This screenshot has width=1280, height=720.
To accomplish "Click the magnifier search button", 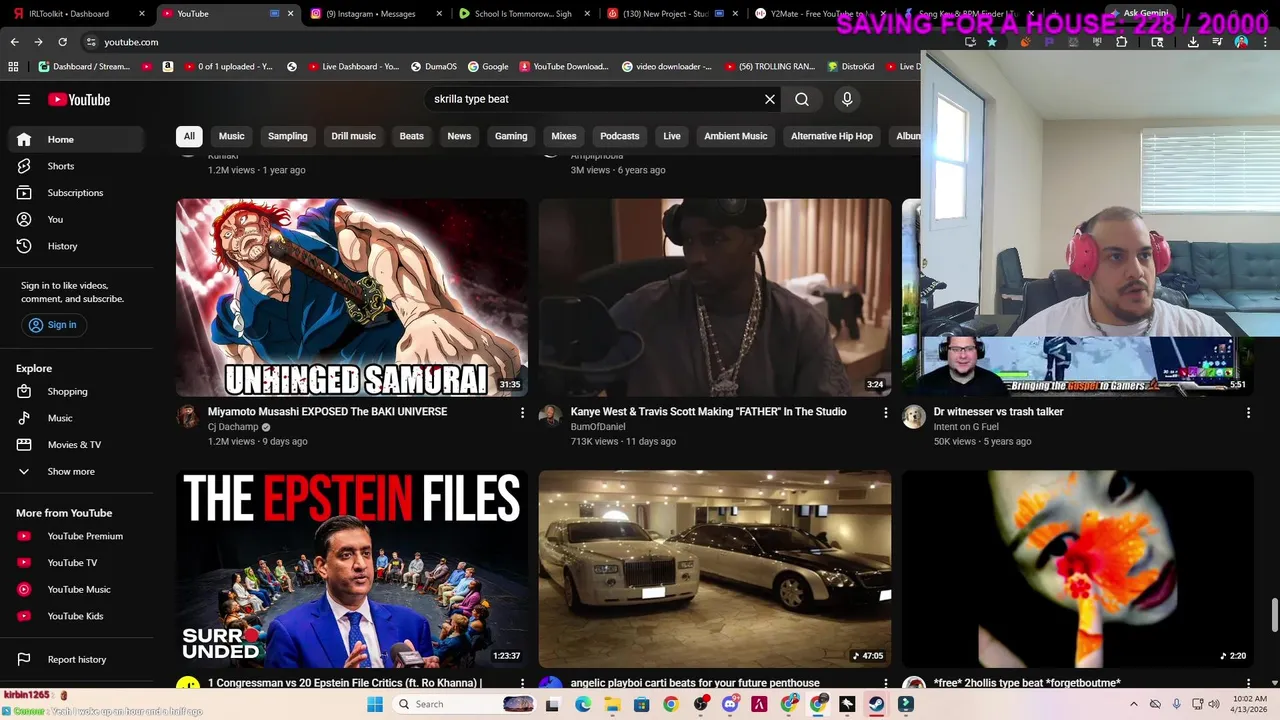I will [x=802, y=99].
